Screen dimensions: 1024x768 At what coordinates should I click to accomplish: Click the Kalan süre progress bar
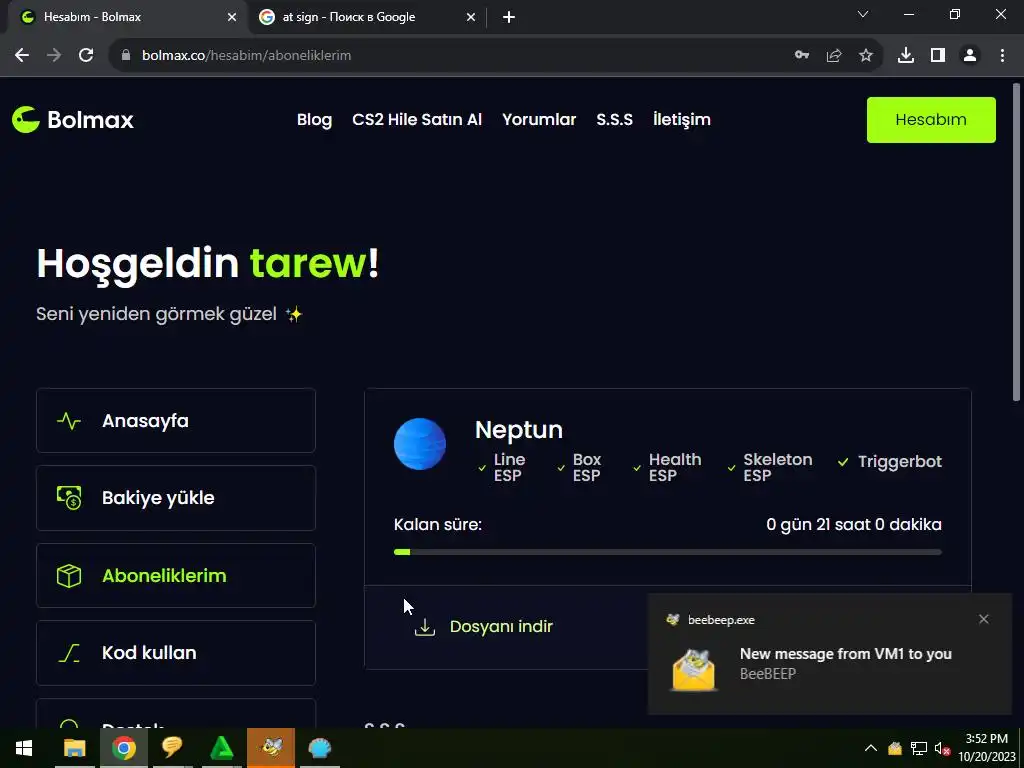(667, 552)
